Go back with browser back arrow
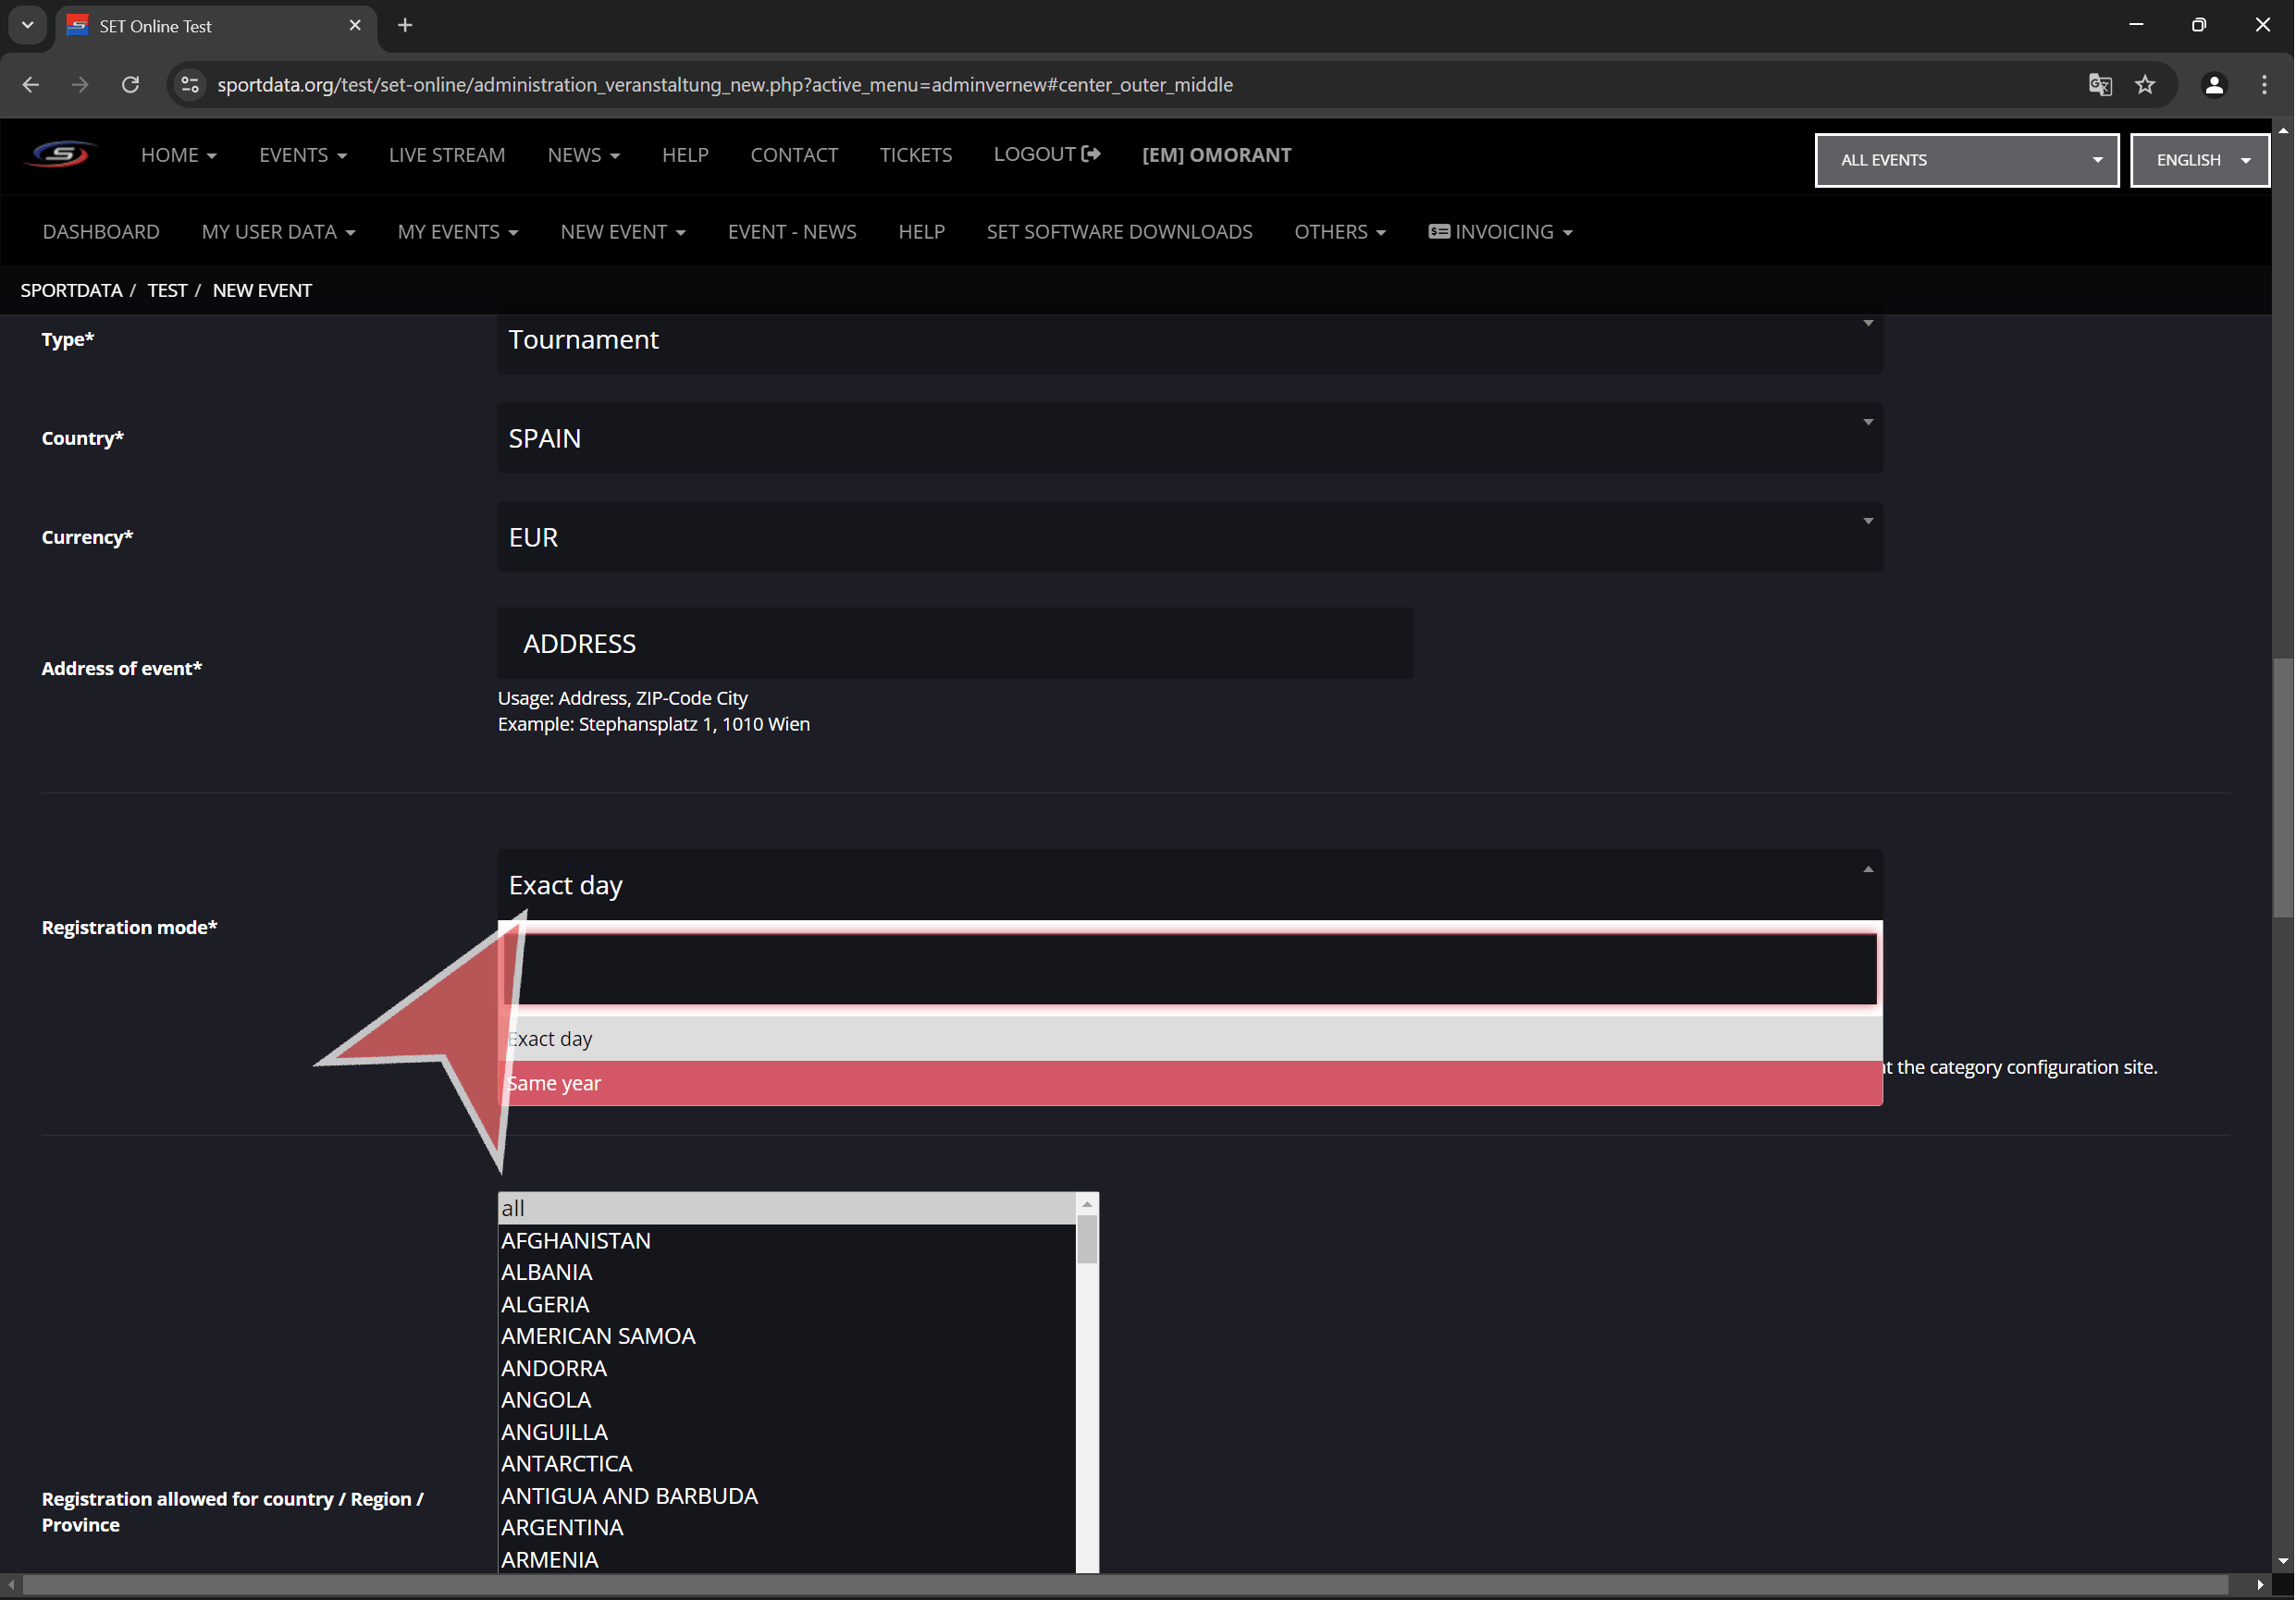 [31, 85]
